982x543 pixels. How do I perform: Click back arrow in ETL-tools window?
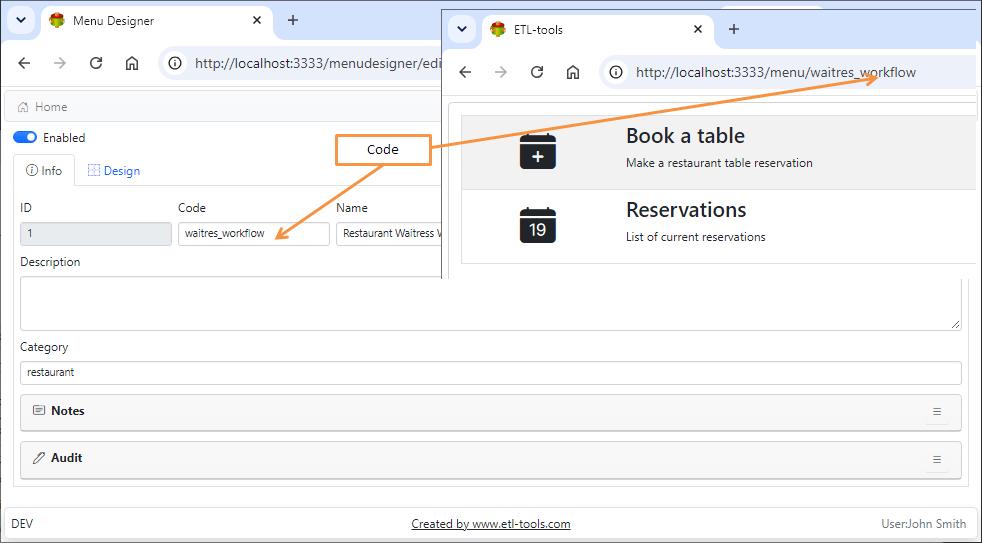(x=465, y=72)
